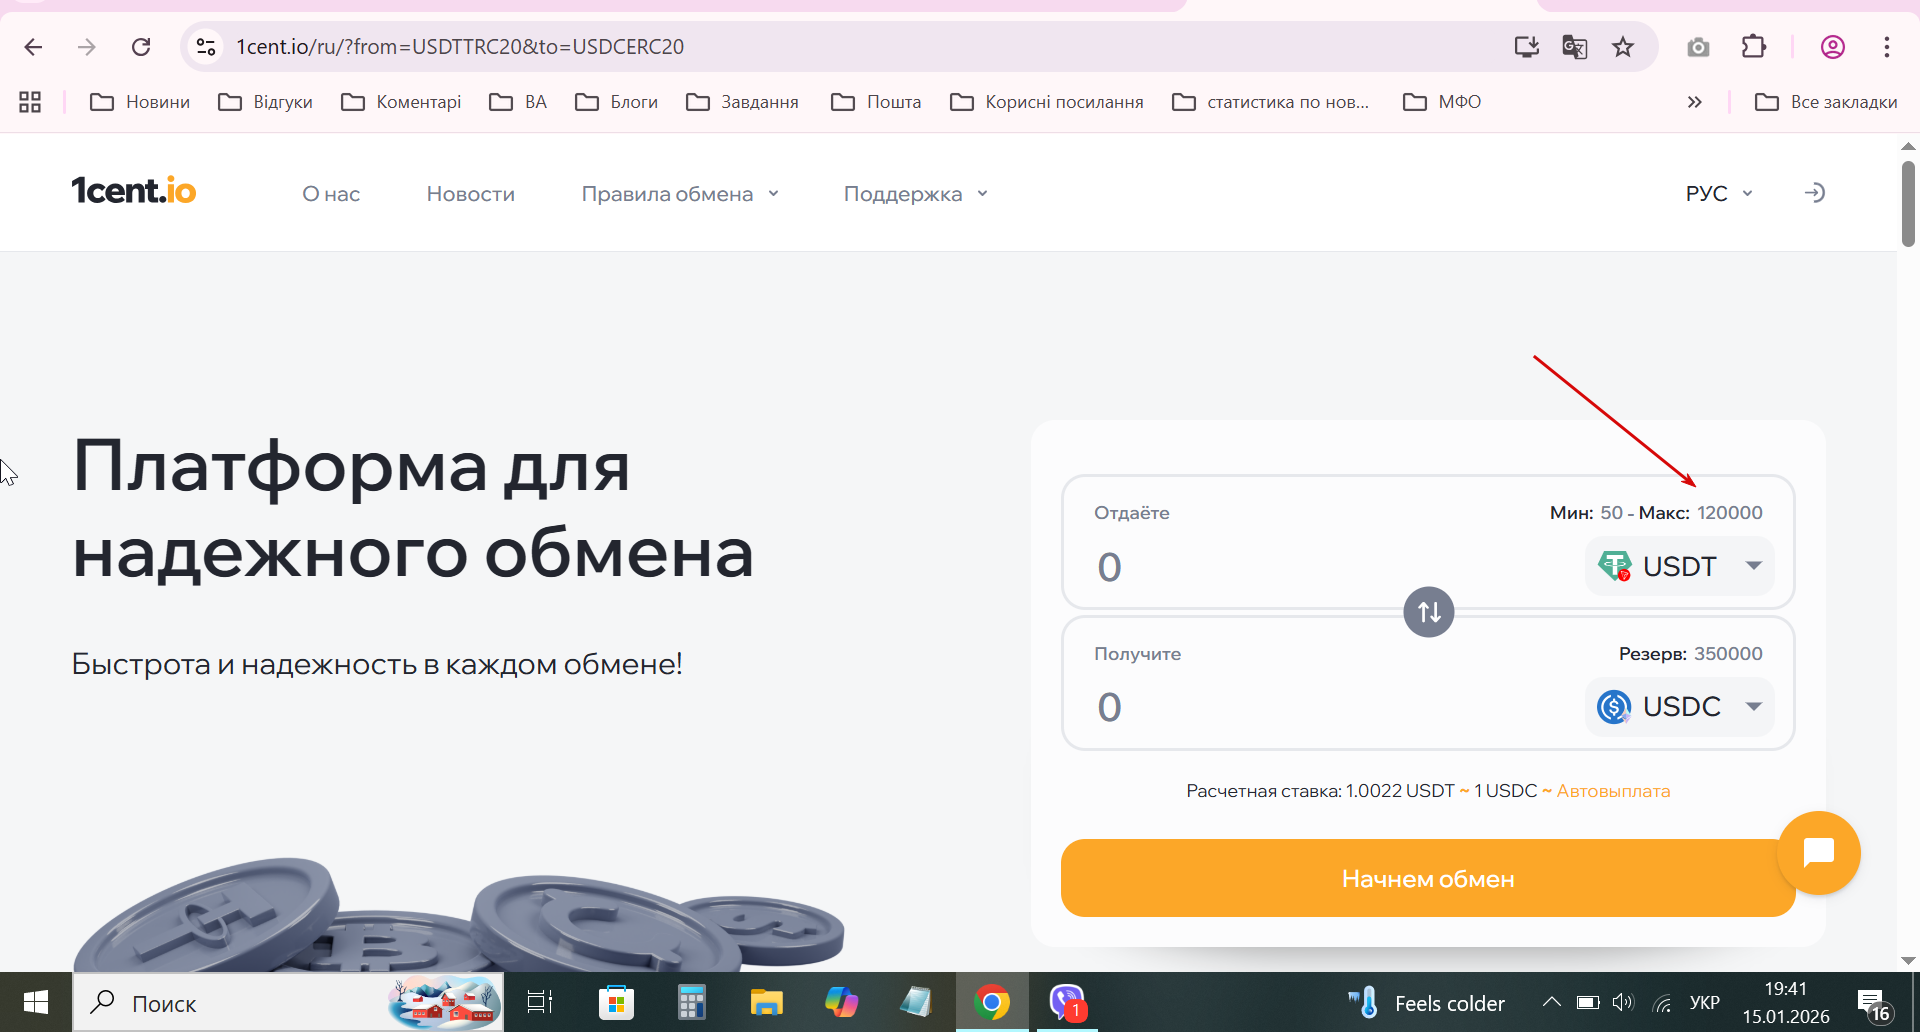The width and height of the screenshot is (1920, 1032).
Task: Switch the УКР keyboard language indicator
Action: [x=1704, y=1002]
